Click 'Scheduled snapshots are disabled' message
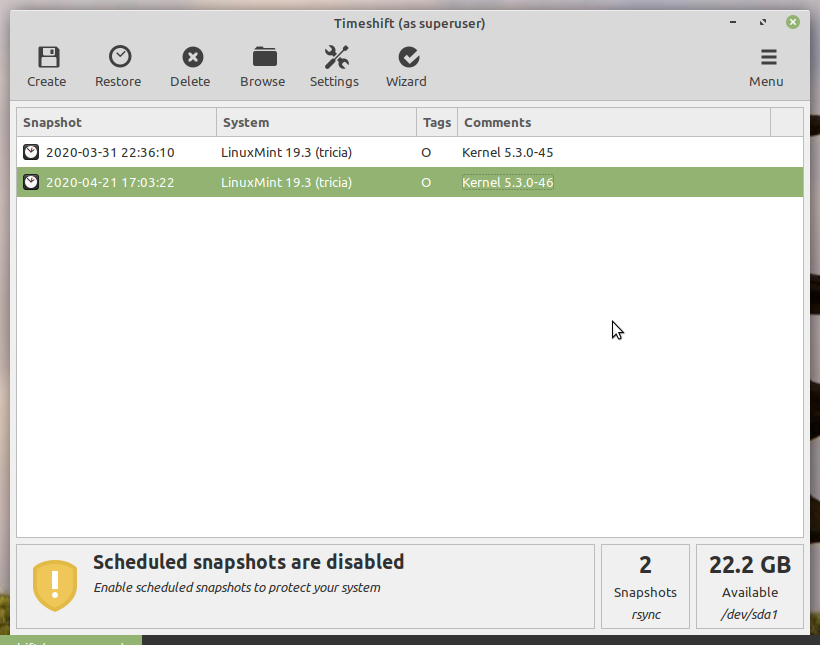This screenshot has height=645, width=820. coord(248,562)
